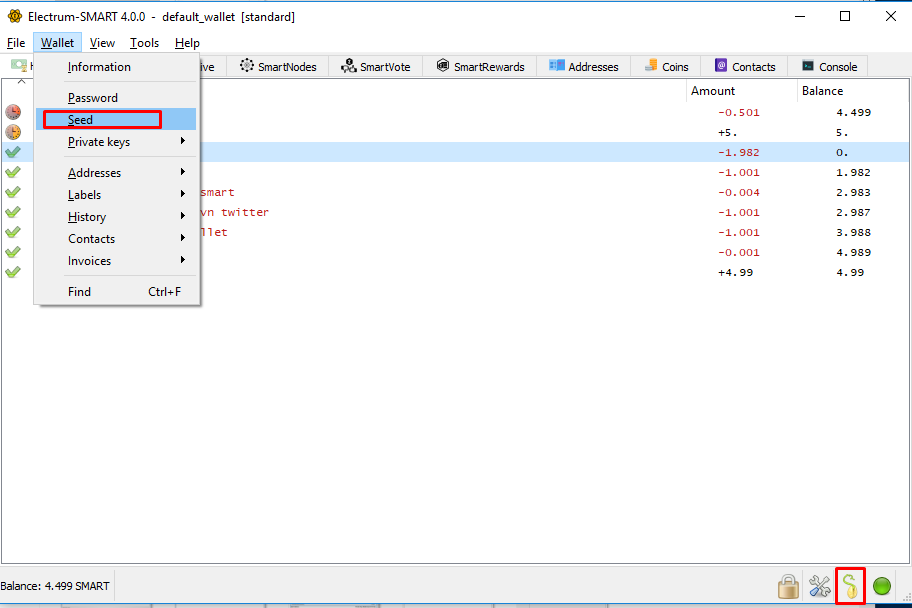Switch to the SmartNodes tab
Viewport: 912px width, 608px height.
pyautogui.click(x=278, y=66)
